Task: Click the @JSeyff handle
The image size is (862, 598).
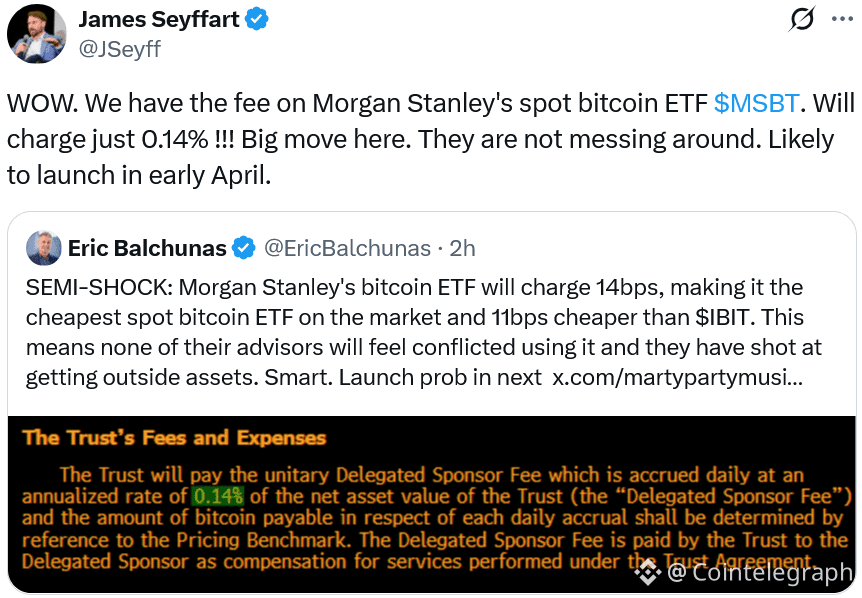Action: tap(119, 48)
